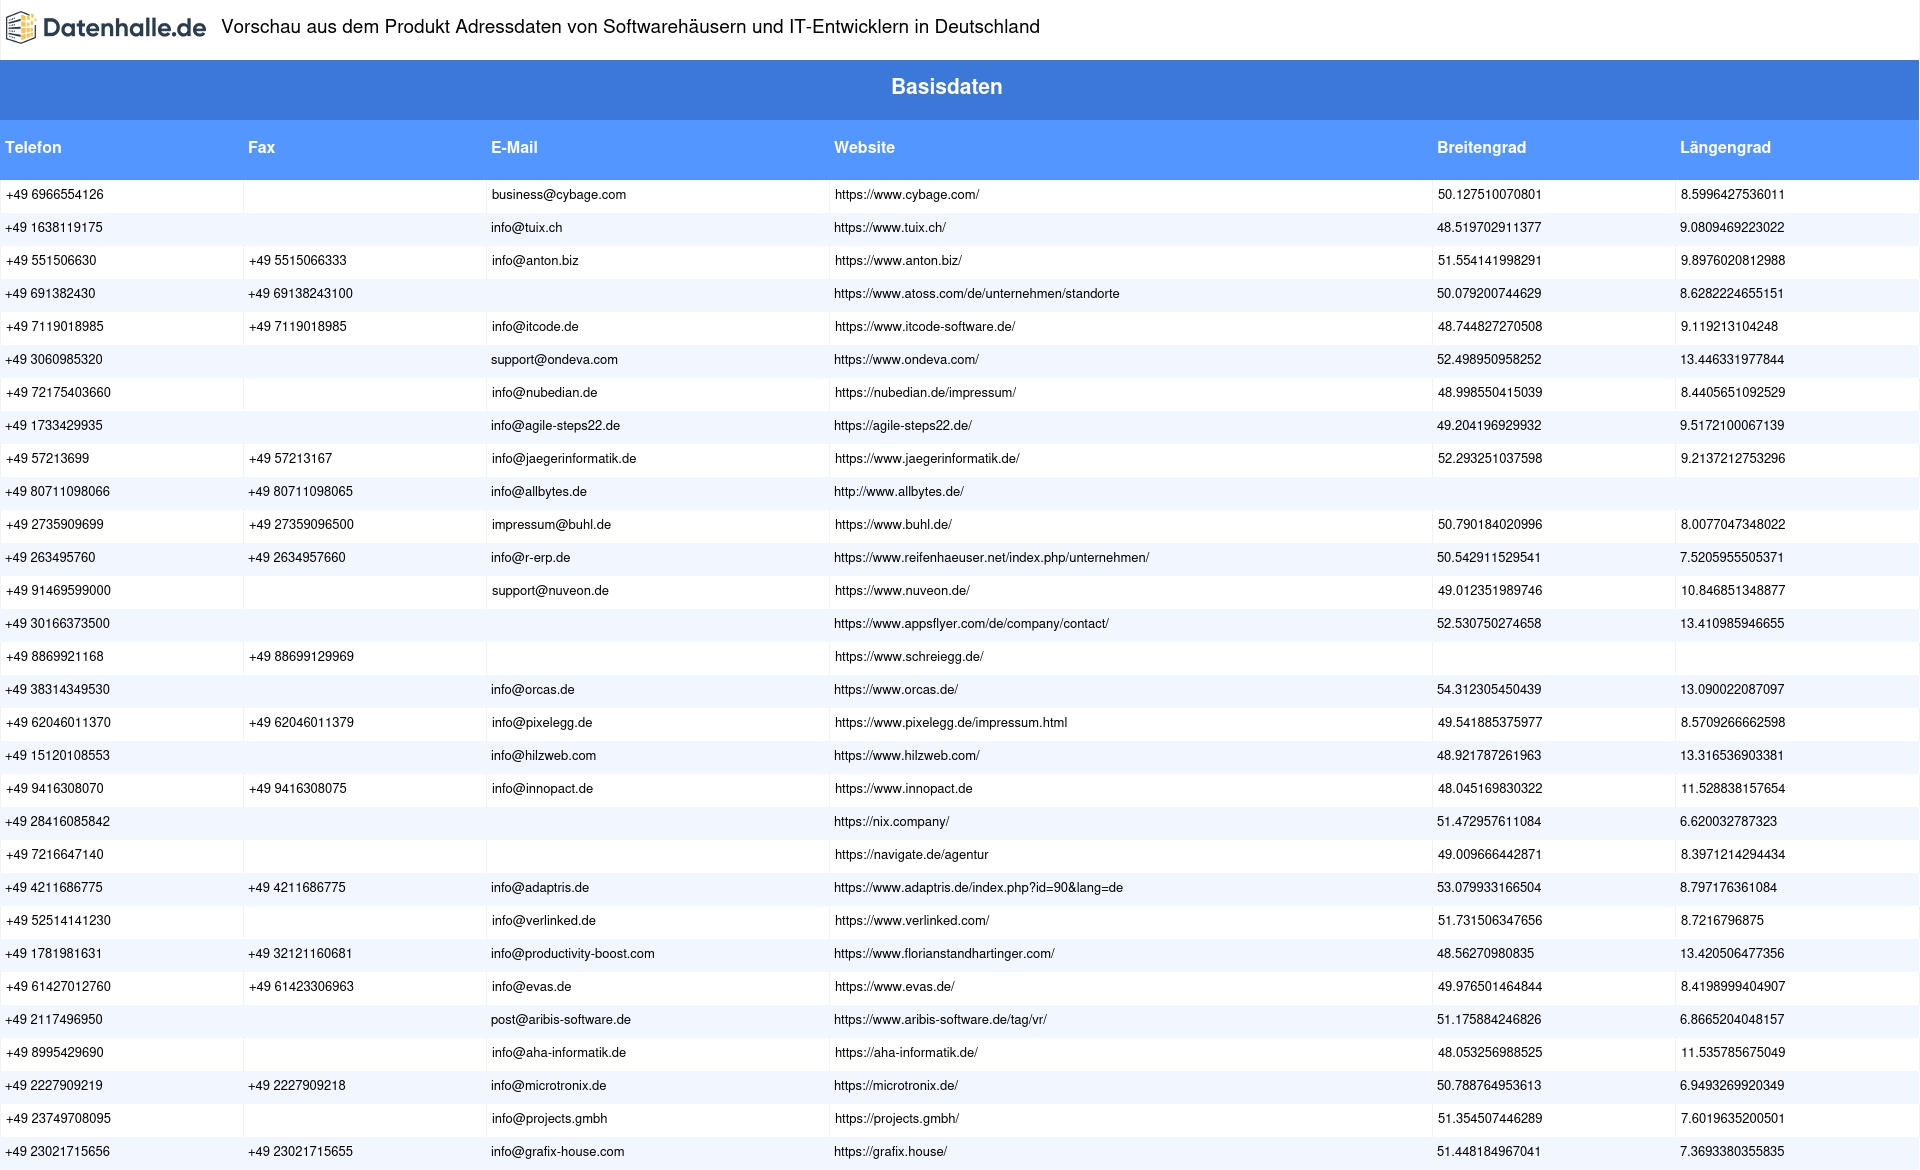1920x1170 pixels.
Task: Click the support@nuveon.de email cell
Action: pyautogui.click(x=550, y=591)
